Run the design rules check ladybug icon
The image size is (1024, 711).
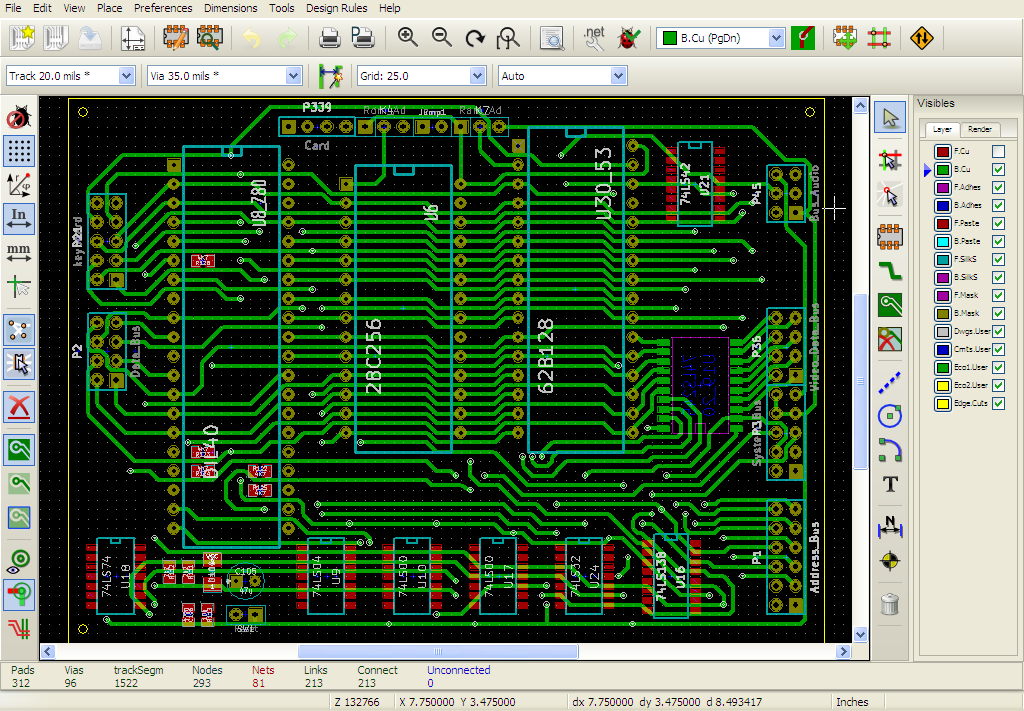coord(629,38)
